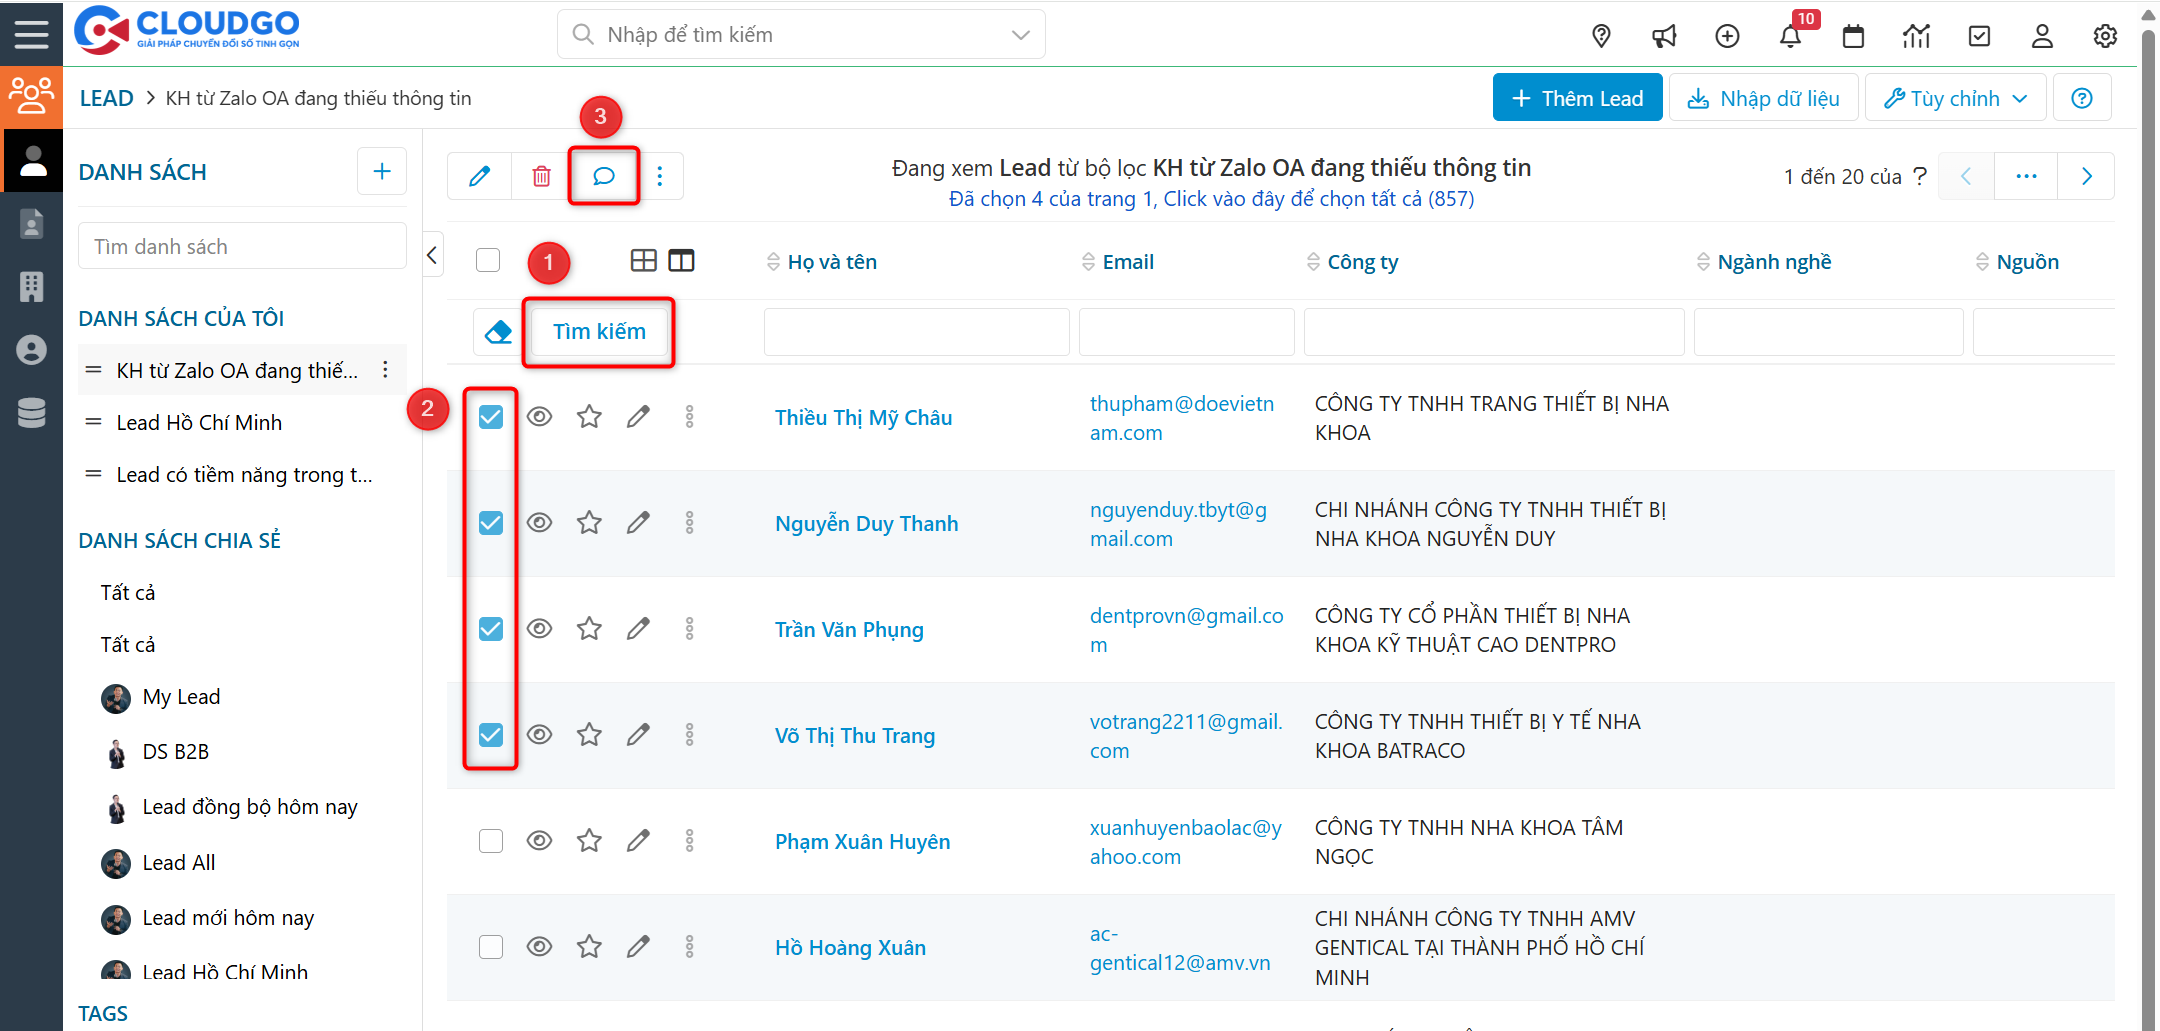2160x1031 pixels.
Task: Open the My Lead shared list
Action: [181, 697]
